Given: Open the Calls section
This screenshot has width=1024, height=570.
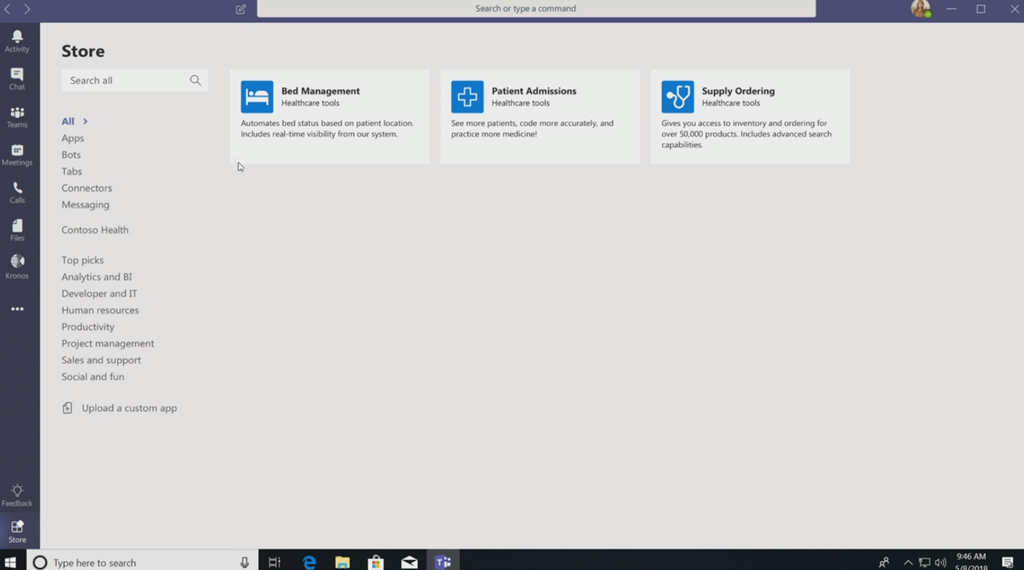Looking at the screenshot, I should (x=17, y=192).
